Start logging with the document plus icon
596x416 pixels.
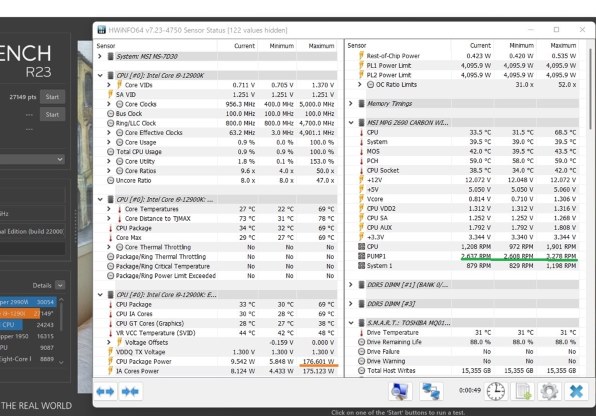[523, 391]
